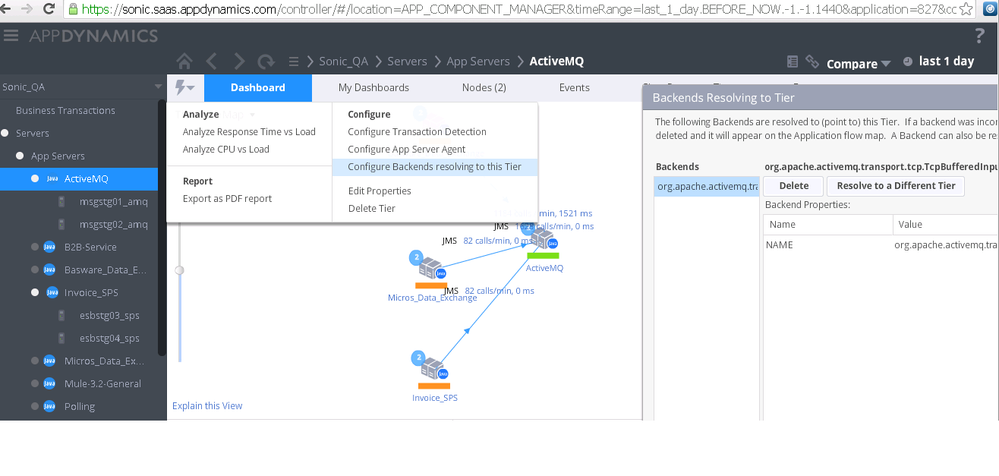The width and height of the screenshot is (999, 476).
Task: Go back in the browser
Action: click(7, 9)
